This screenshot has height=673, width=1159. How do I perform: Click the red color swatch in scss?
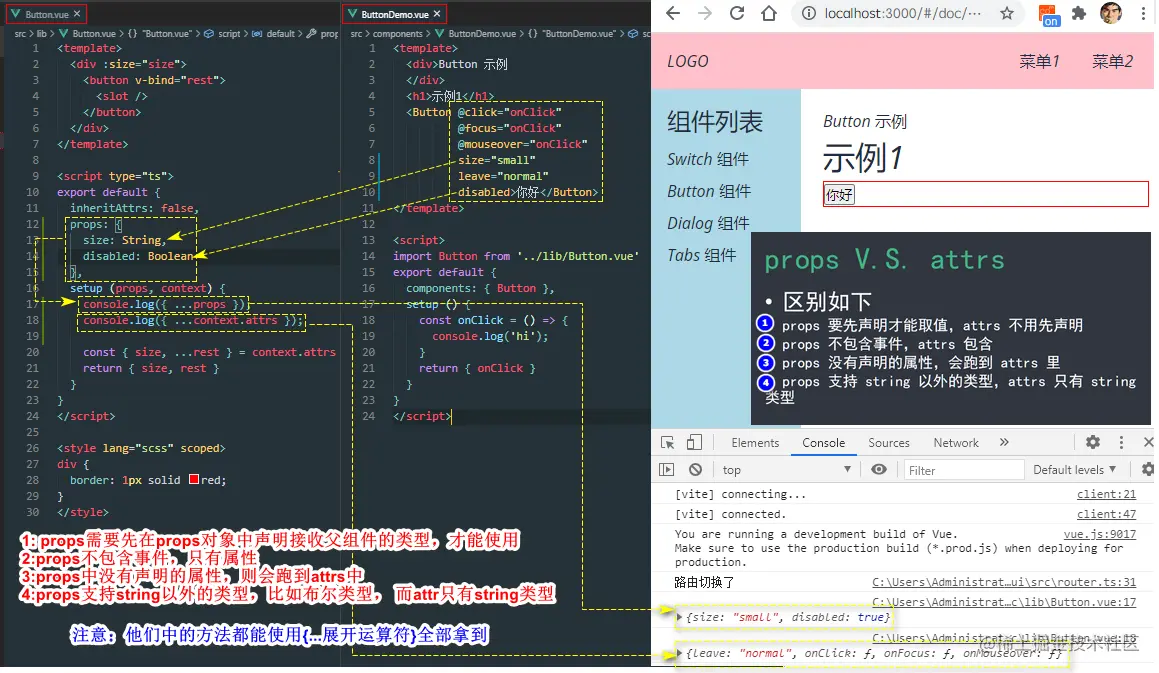pos(194,479)
